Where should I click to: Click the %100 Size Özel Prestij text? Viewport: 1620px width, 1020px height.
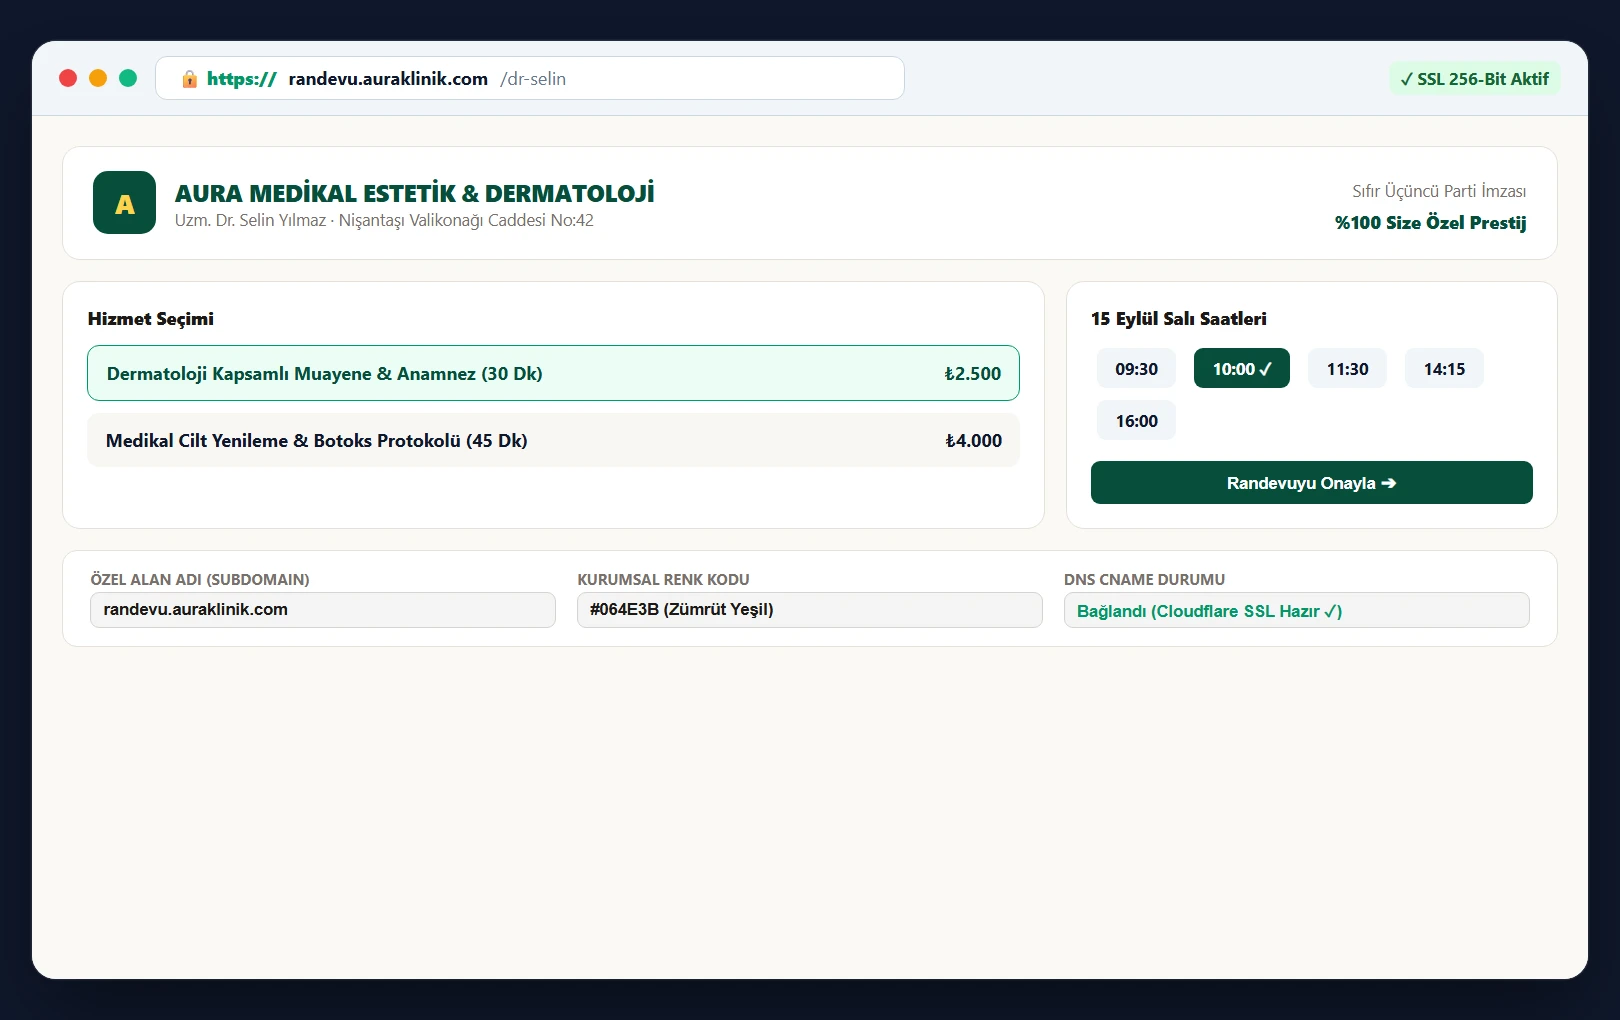1430,223
